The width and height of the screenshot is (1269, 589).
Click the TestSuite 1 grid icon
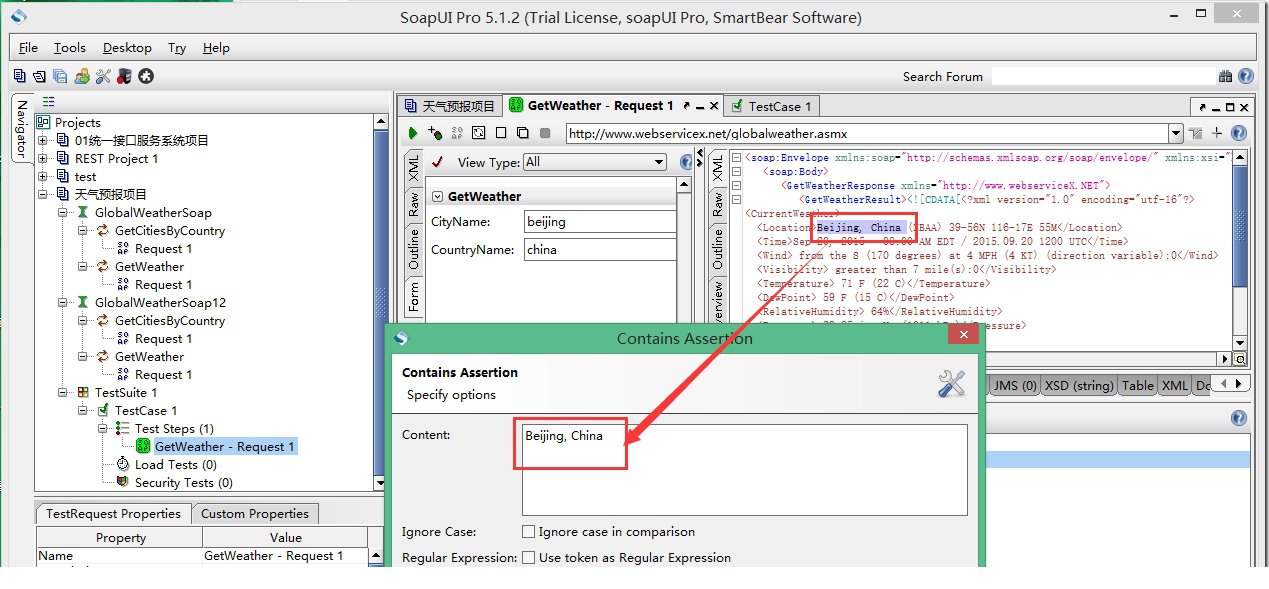tap(83, 392)
